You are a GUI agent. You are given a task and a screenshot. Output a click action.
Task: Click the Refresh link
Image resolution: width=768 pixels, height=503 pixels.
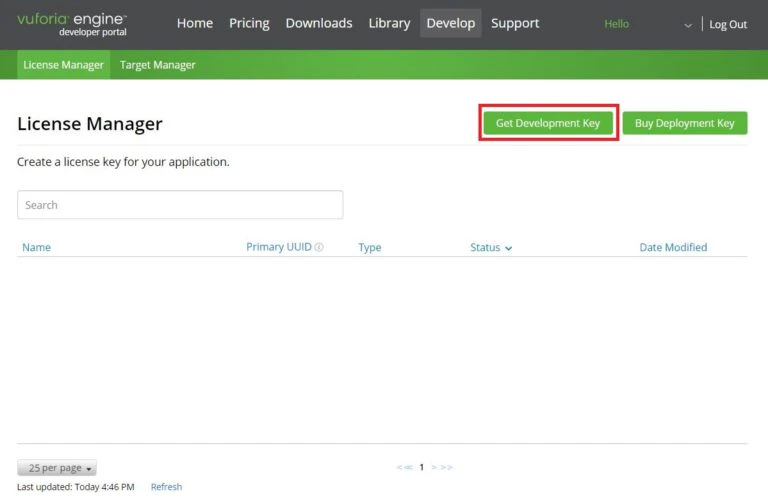(167, 487)
